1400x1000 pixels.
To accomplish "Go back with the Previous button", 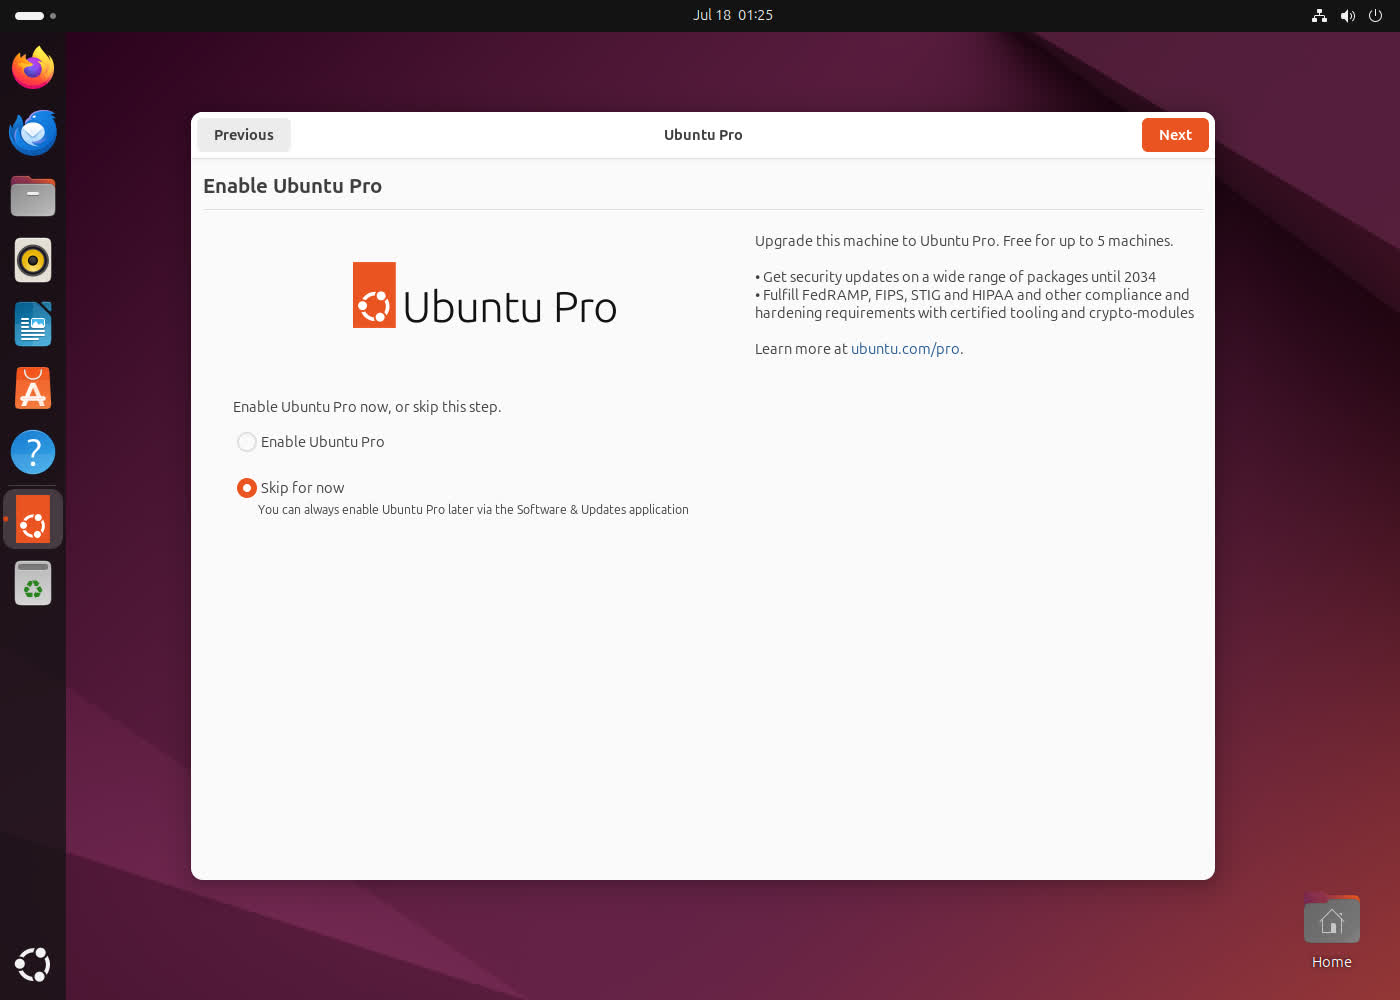I will pyautogui.click(x=243, y=135).
